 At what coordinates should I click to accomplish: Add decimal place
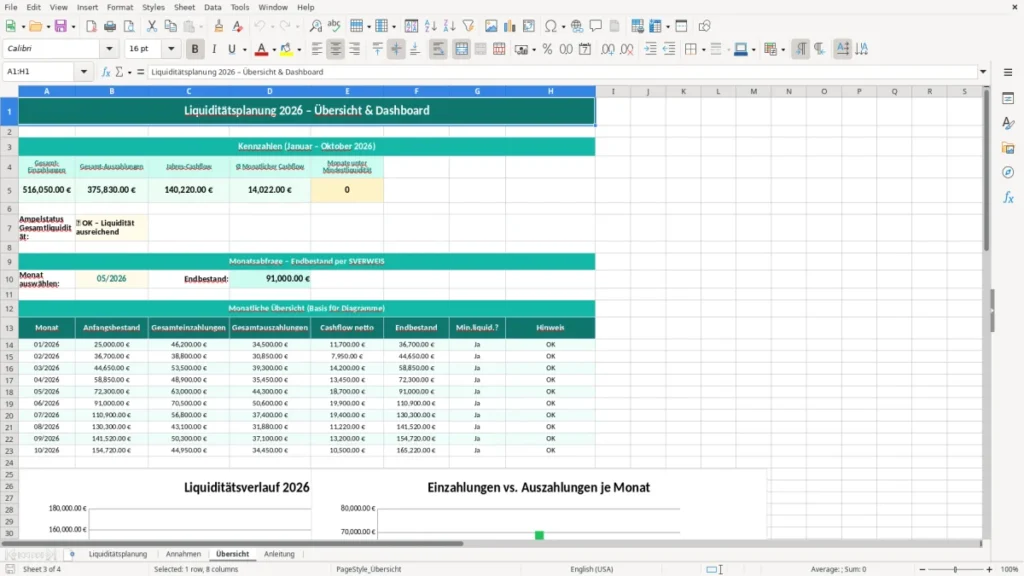point(608,49)
